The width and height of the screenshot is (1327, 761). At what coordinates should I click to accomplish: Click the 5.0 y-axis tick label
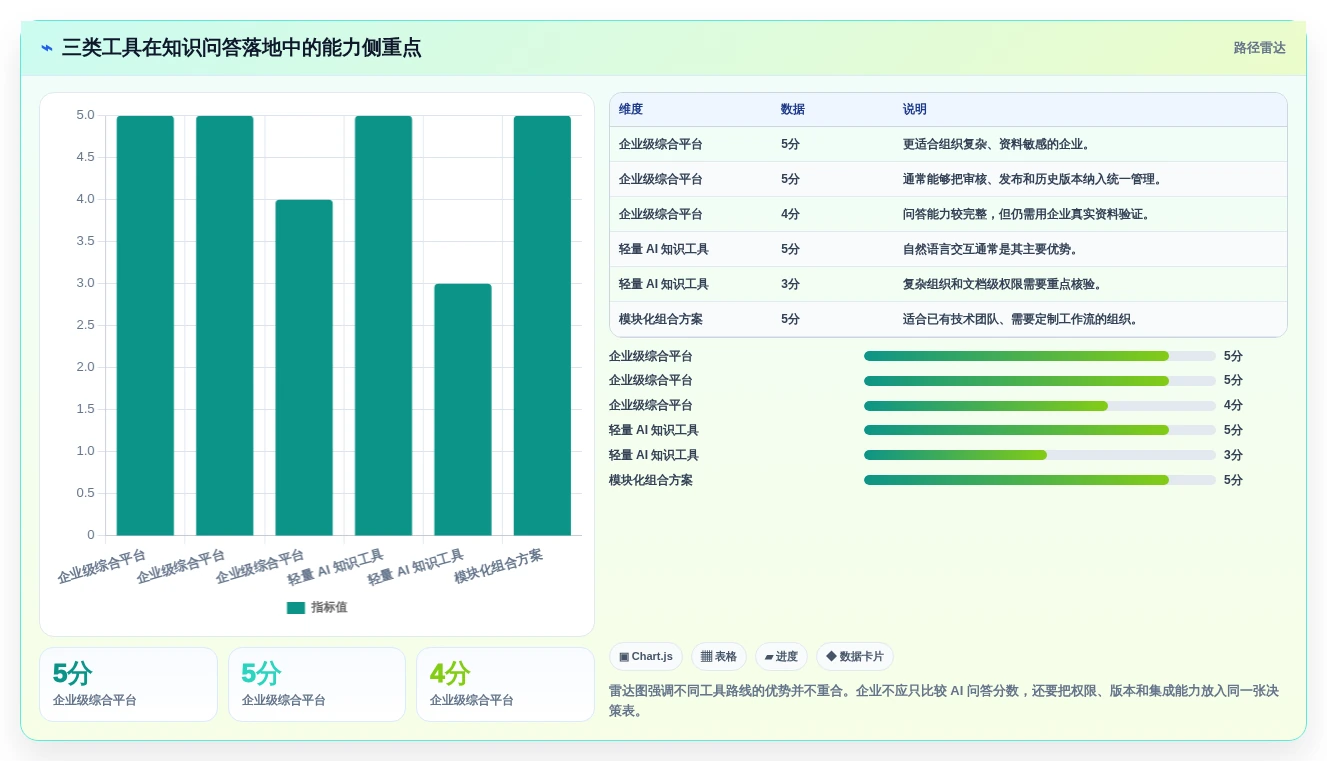[x=86, y=115]
